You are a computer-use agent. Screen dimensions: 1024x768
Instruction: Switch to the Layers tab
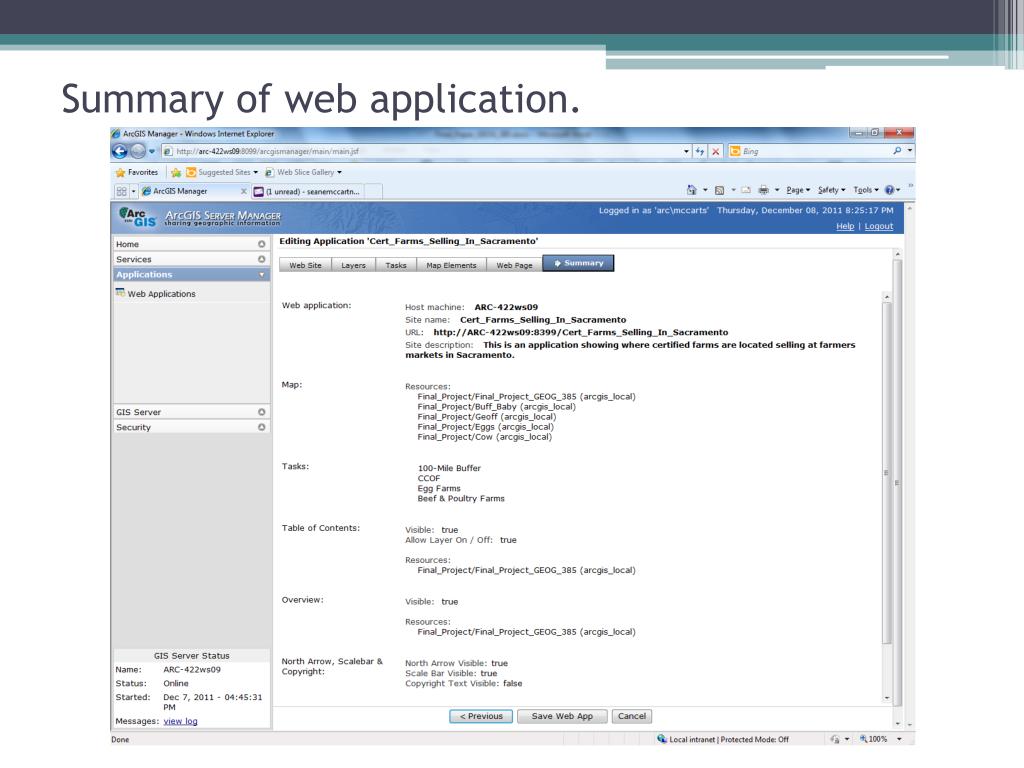click(353, 265)
